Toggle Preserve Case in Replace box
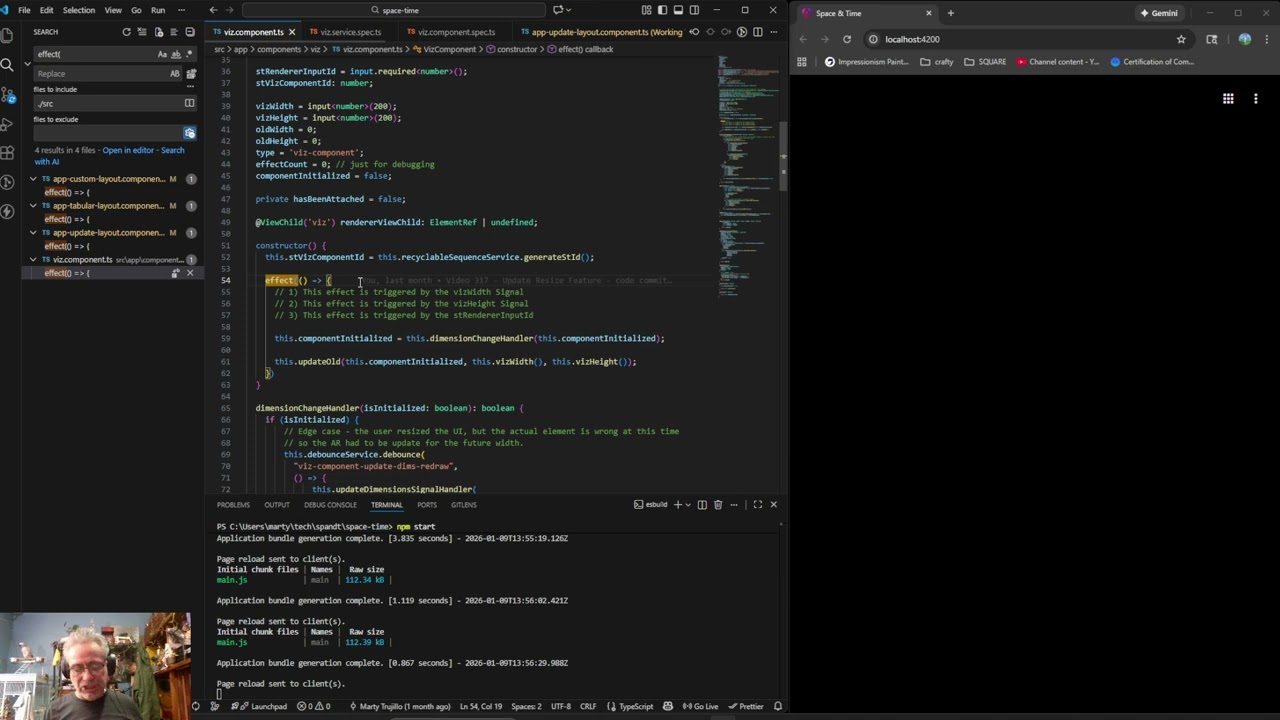 175,74
